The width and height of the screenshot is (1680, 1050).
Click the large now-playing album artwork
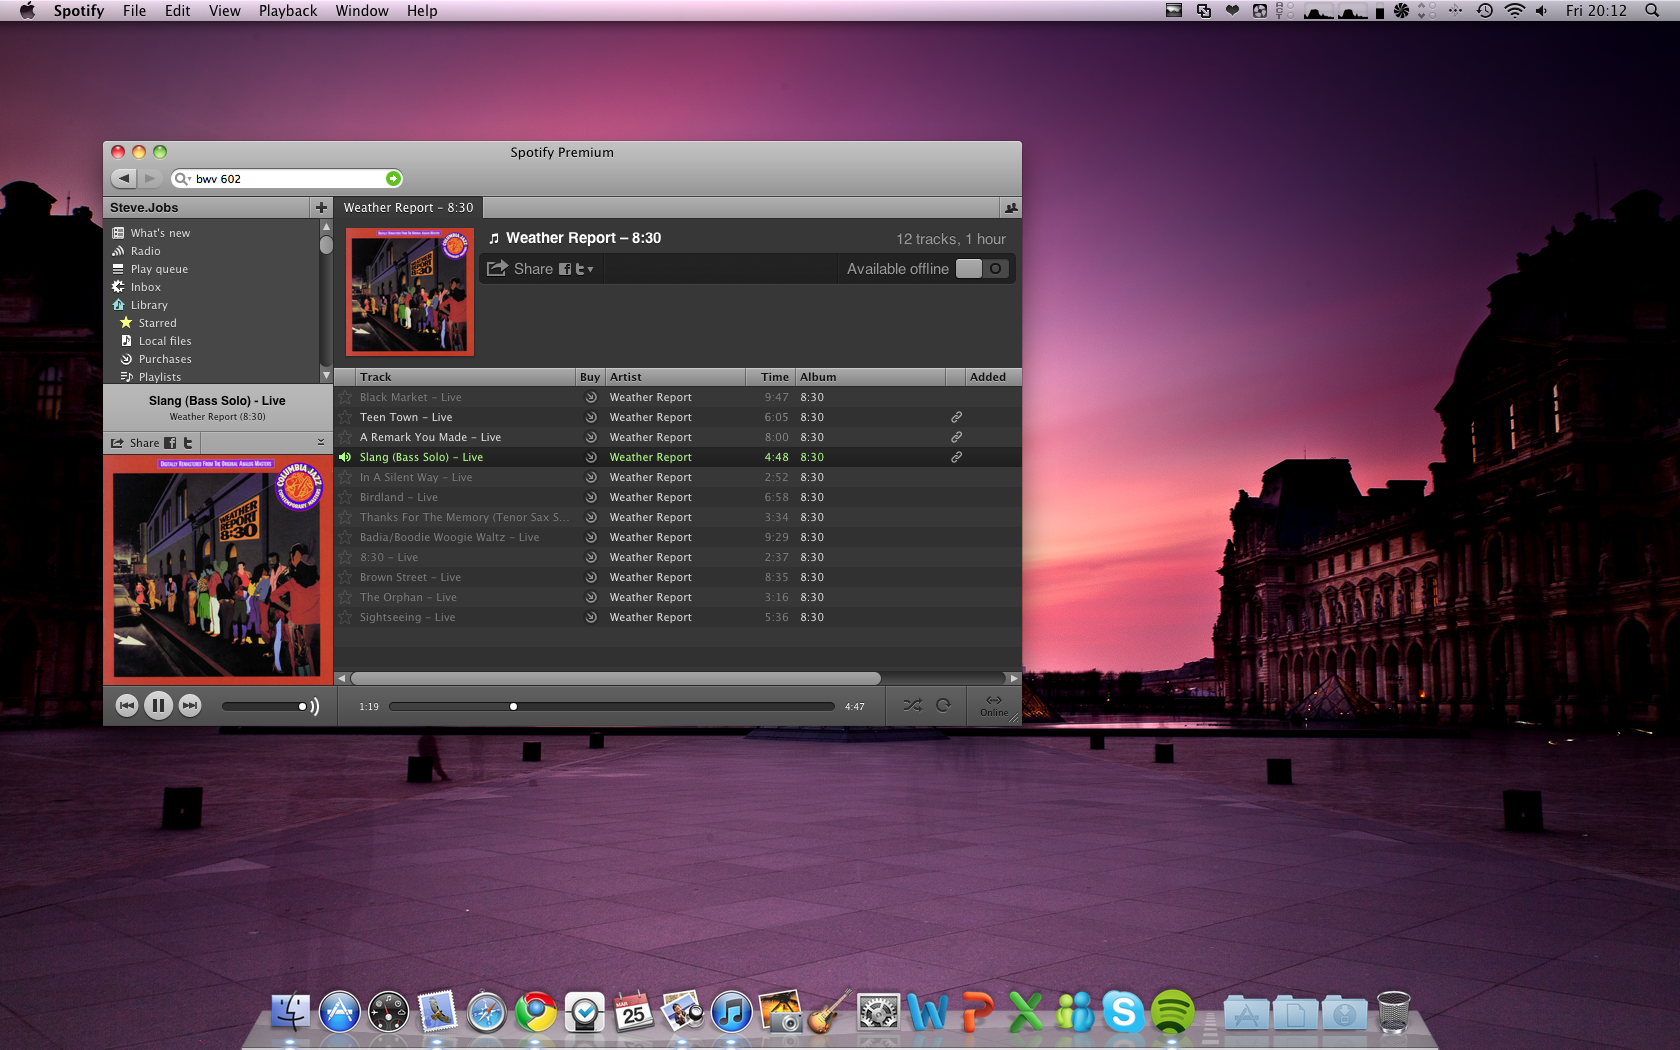pyautogui.click(x=218, y=568)
